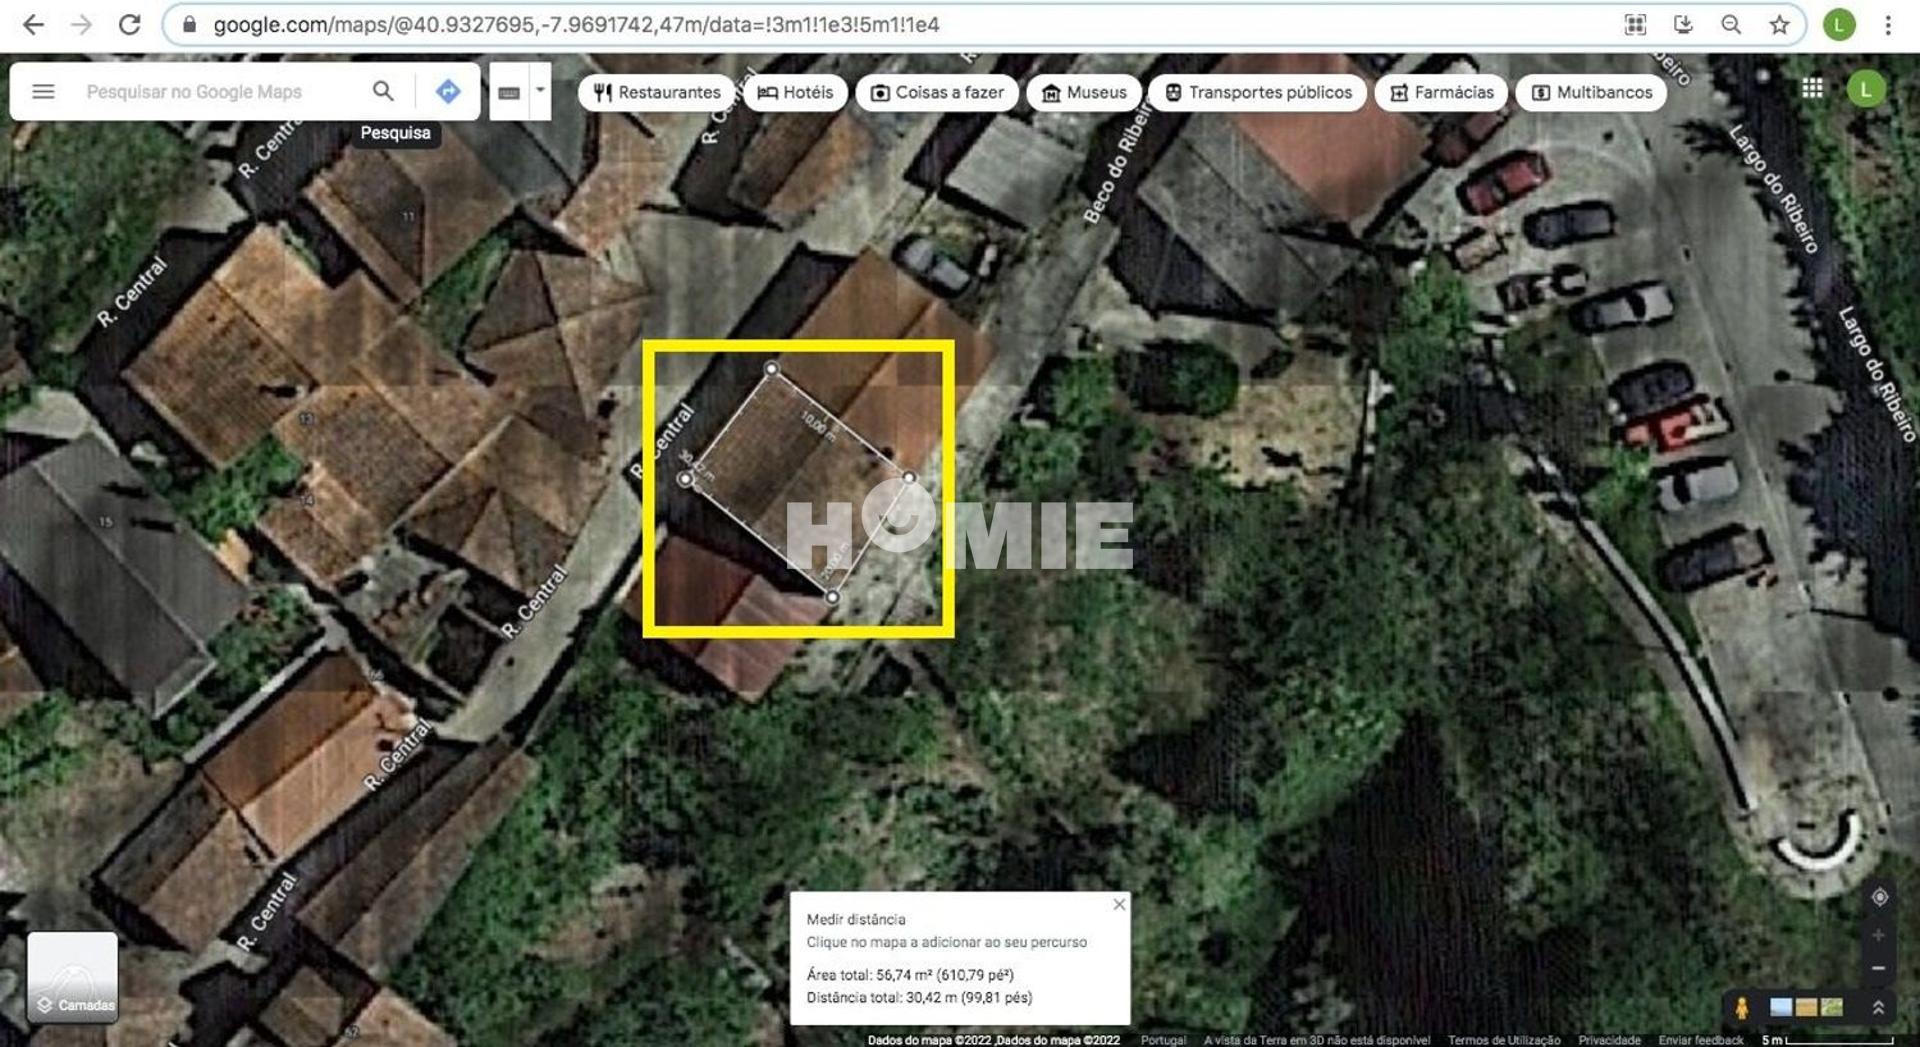The height and width of the screenshot is (1047, 1920).
Task: Open Termos de Utilização link
Action: pos(1504,1040)
